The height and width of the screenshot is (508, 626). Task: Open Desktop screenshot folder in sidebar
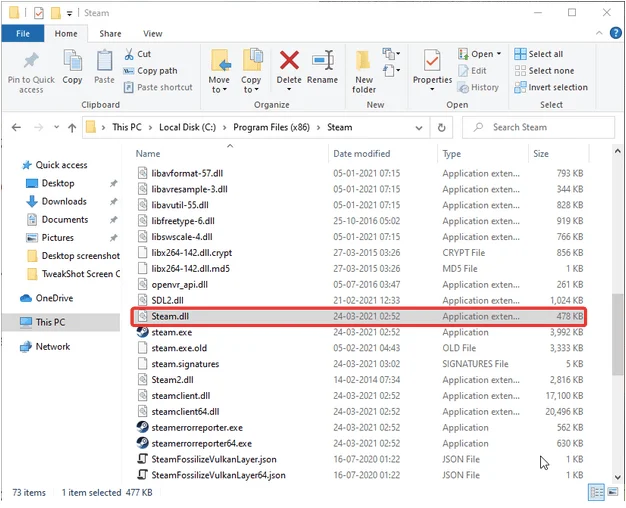click(x=73, y=256)
